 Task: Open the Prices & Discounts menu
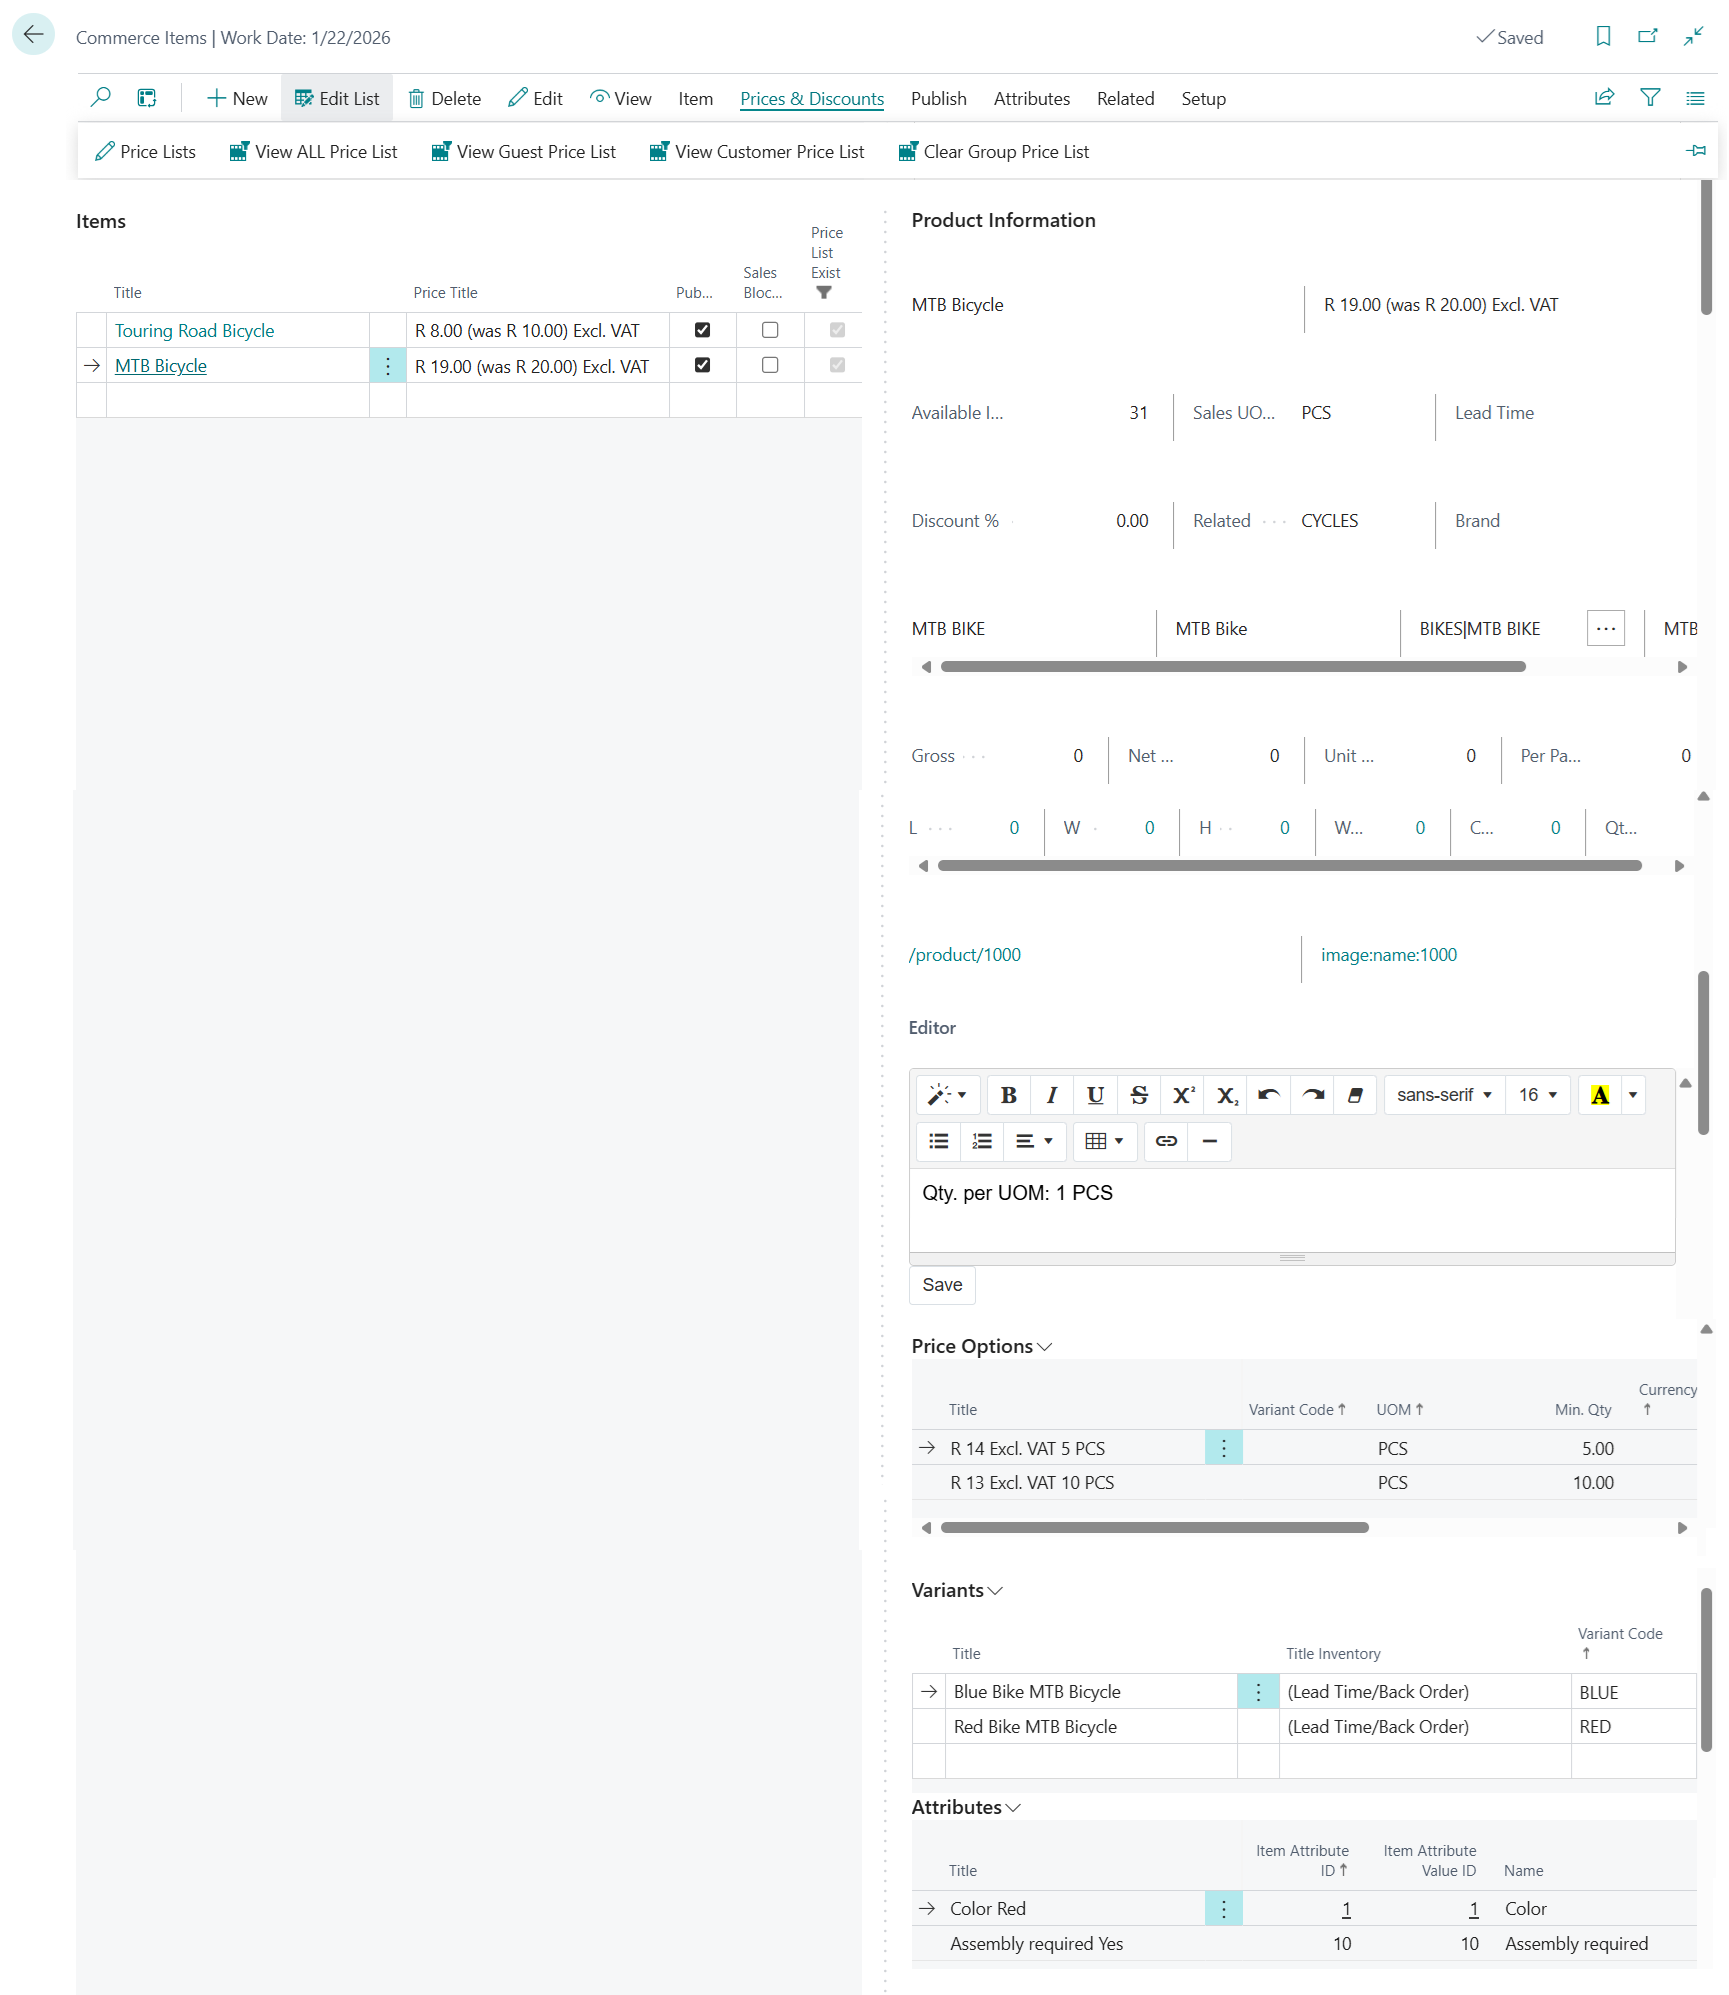(811, 98)
